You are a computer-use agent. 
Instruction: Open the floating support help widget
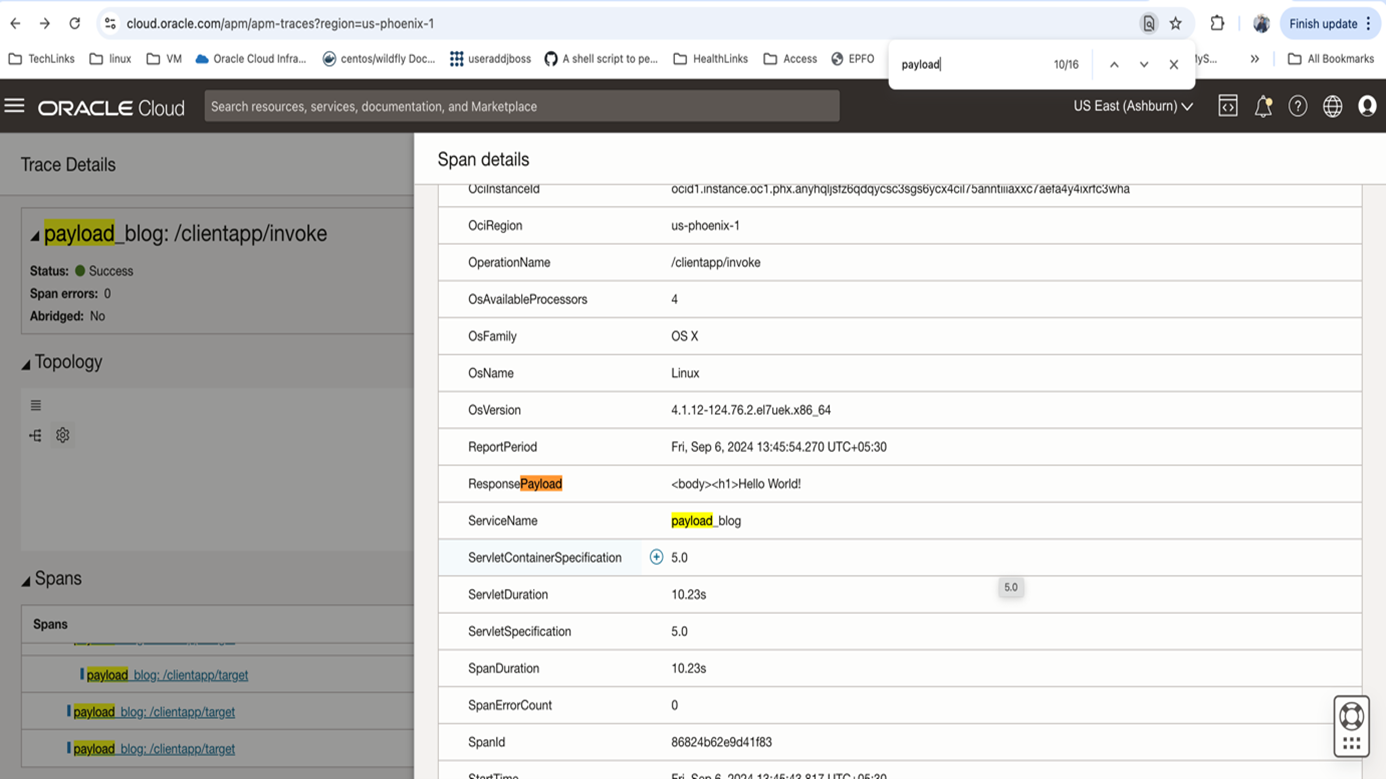[1351, 726]
